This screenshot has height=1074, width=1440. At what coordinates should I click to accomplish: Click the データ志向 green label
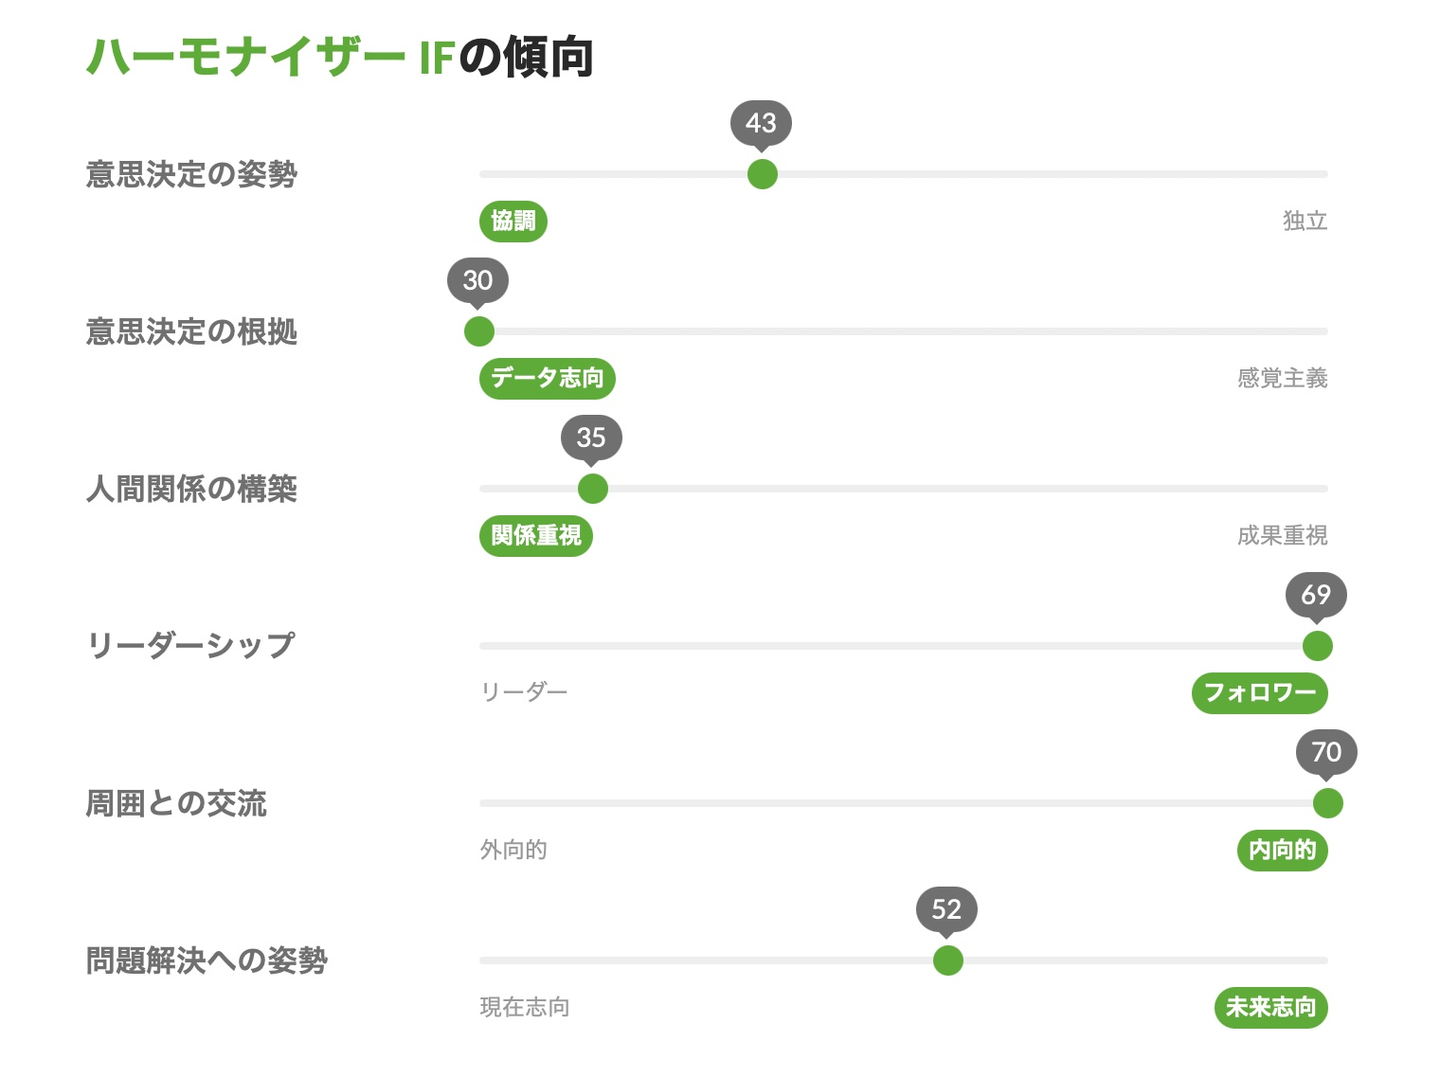[547, 378]
